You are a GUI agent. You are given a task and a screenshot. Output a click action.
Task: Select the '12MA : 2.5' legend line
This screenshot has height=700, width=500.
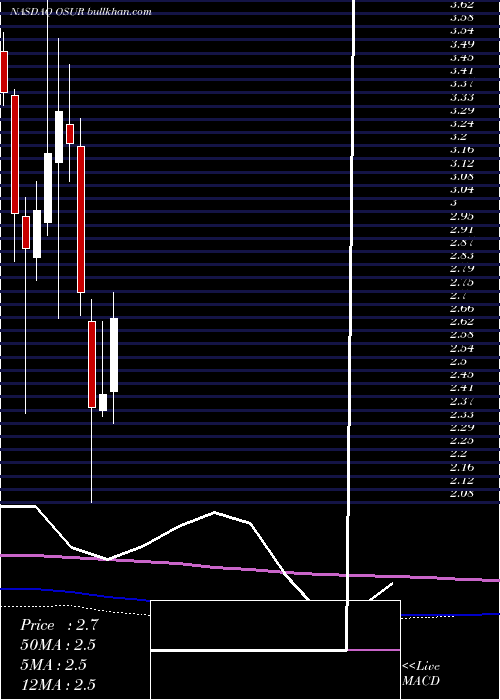(x=58, y=684)
